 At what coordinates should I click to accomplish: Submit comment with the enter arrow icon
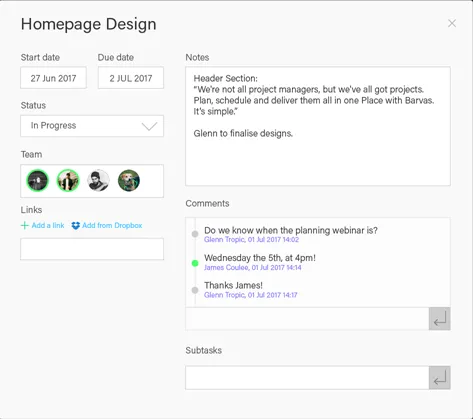tap(439, 319)
